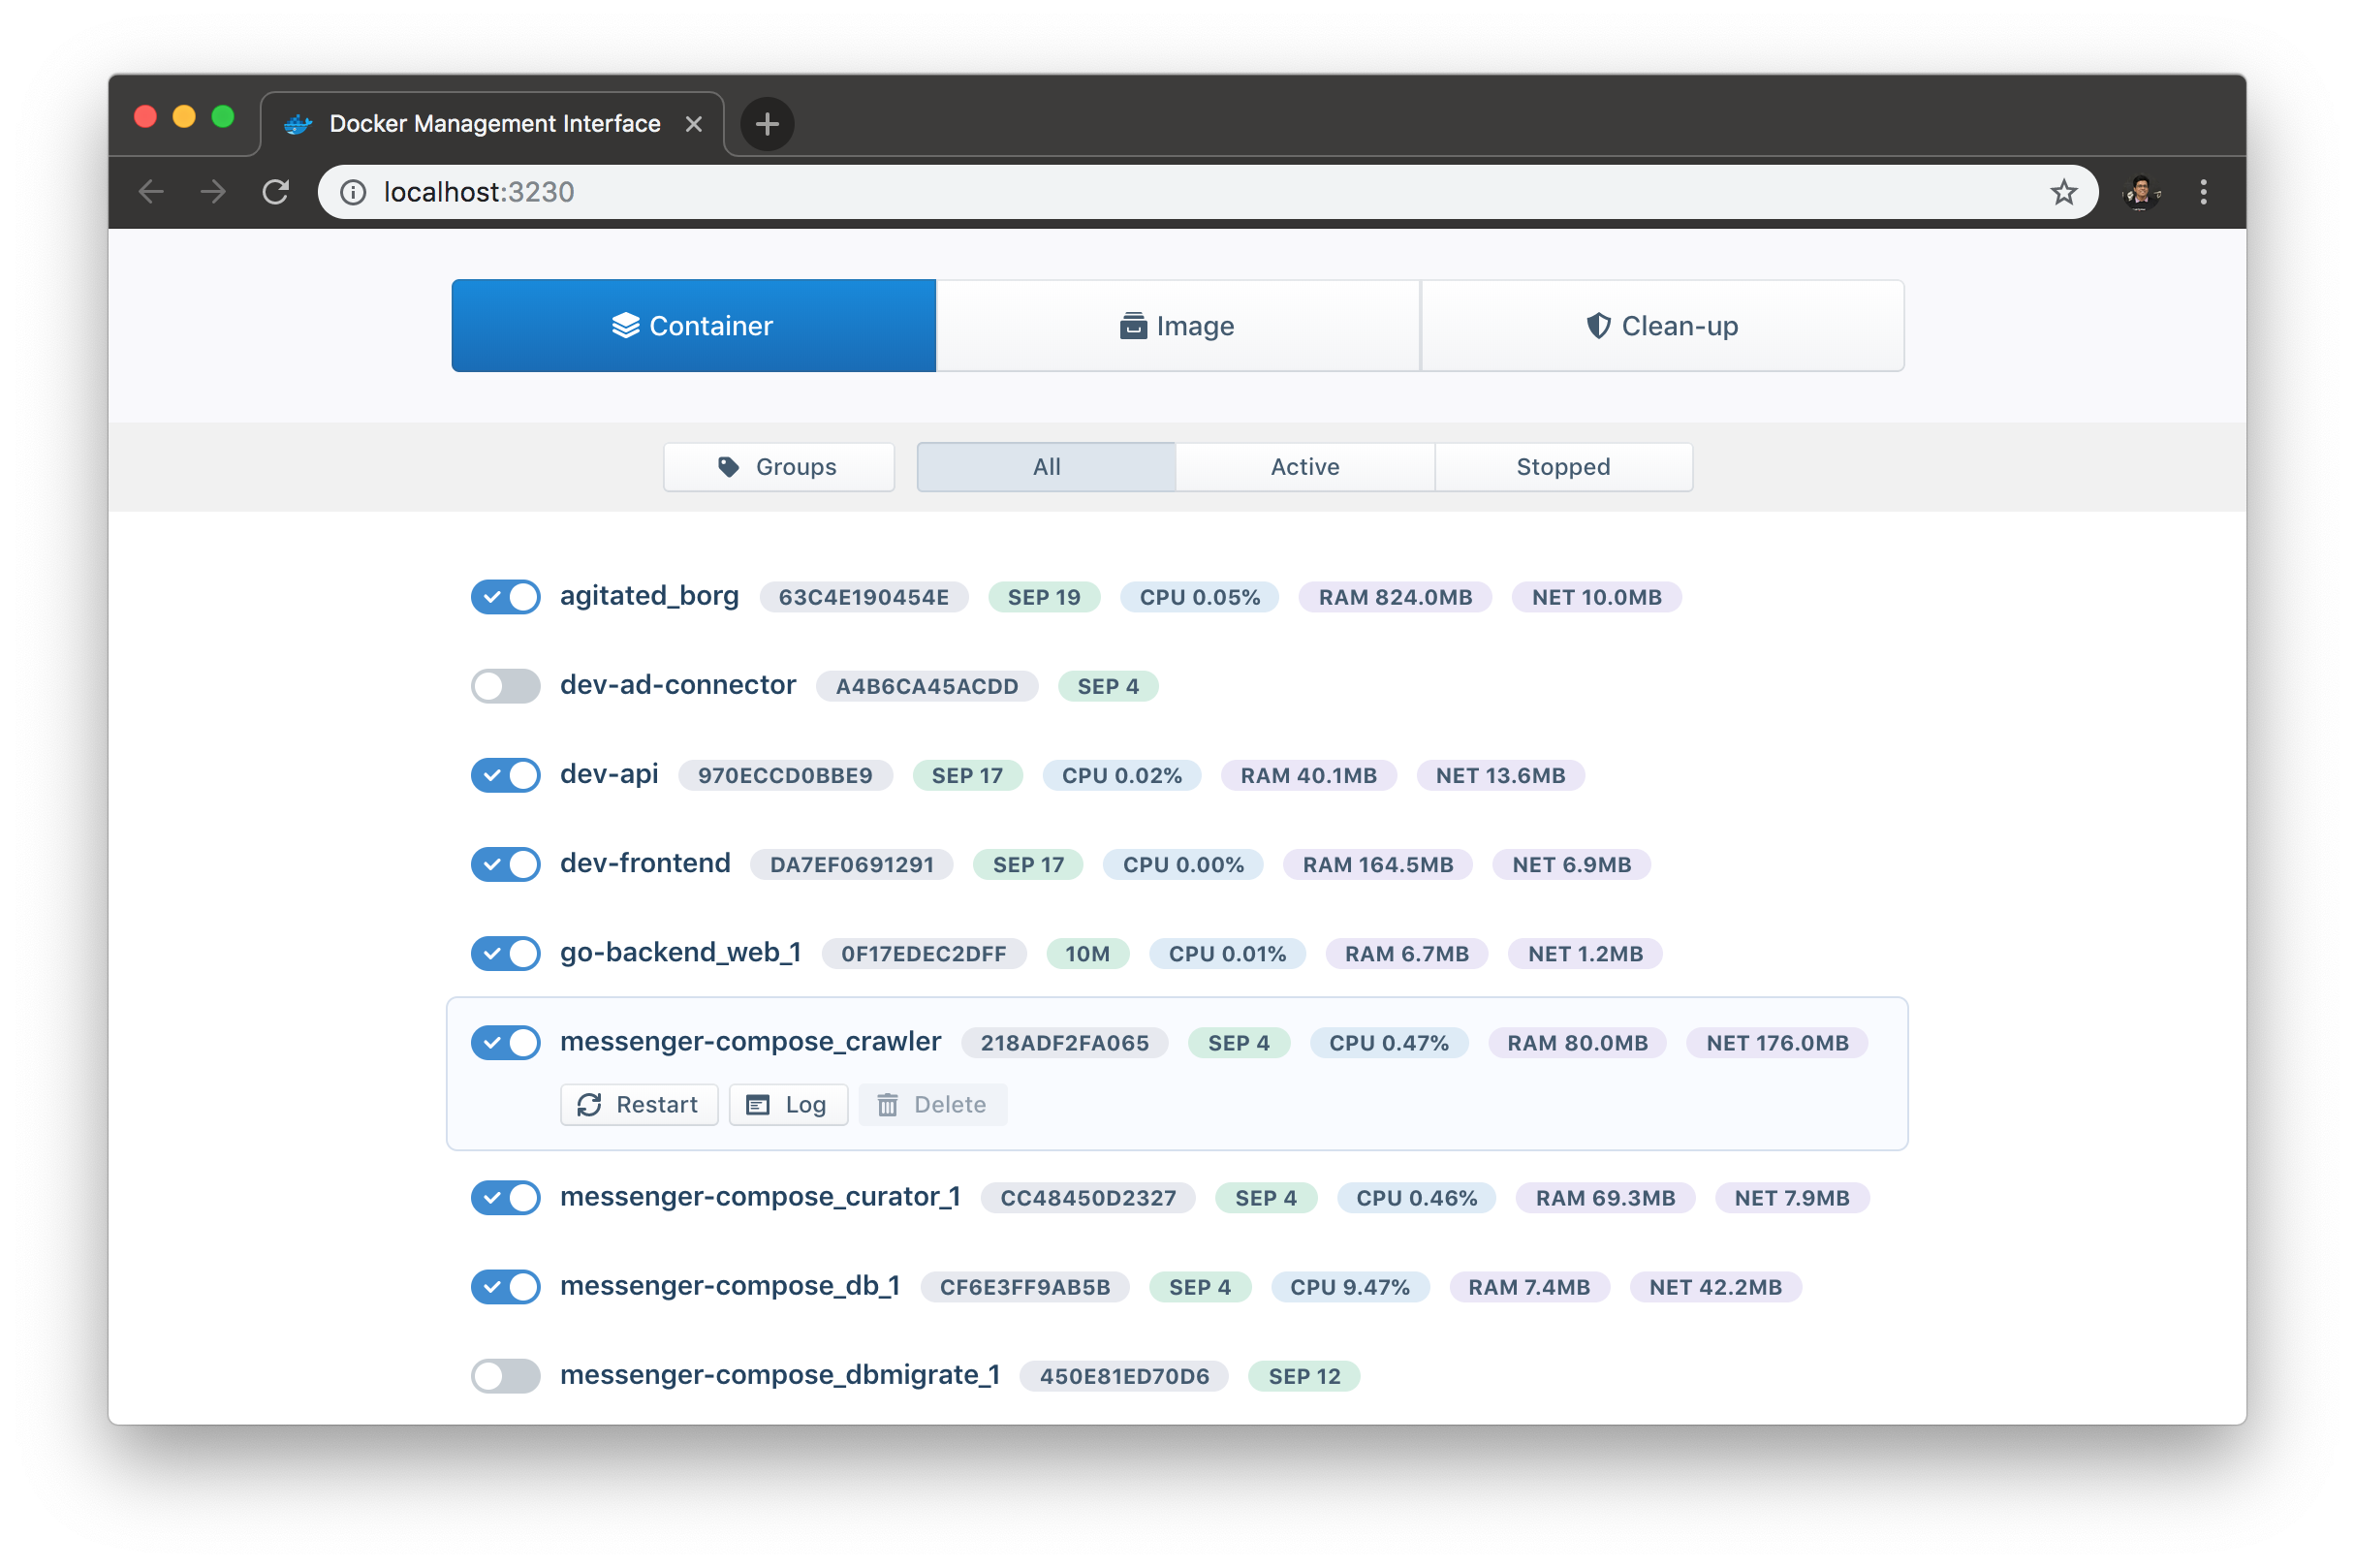The height and width of the screenshot is (1568, 2355).
Task: Bookmark page with star icon
Action: [x=2063, y=192]
